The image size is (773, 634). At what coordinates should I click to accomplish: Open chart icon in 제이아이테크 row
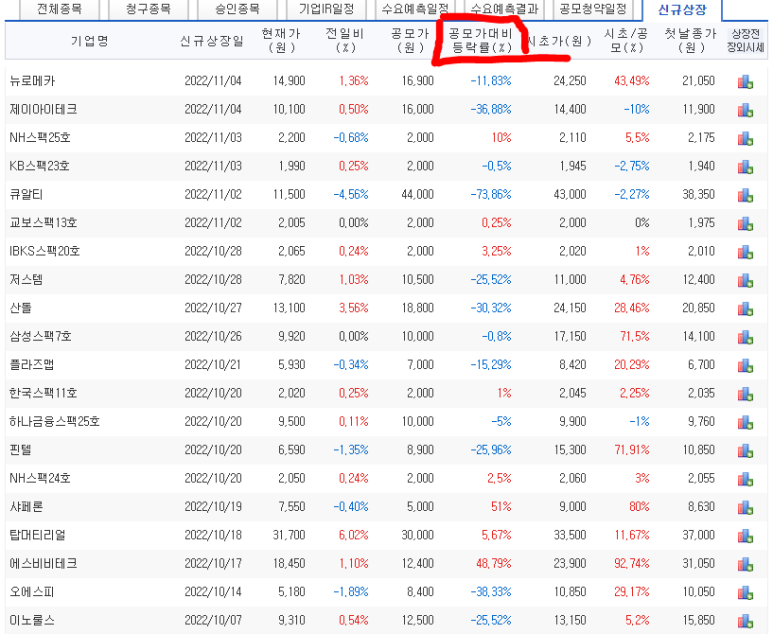(x=745, y=110)
